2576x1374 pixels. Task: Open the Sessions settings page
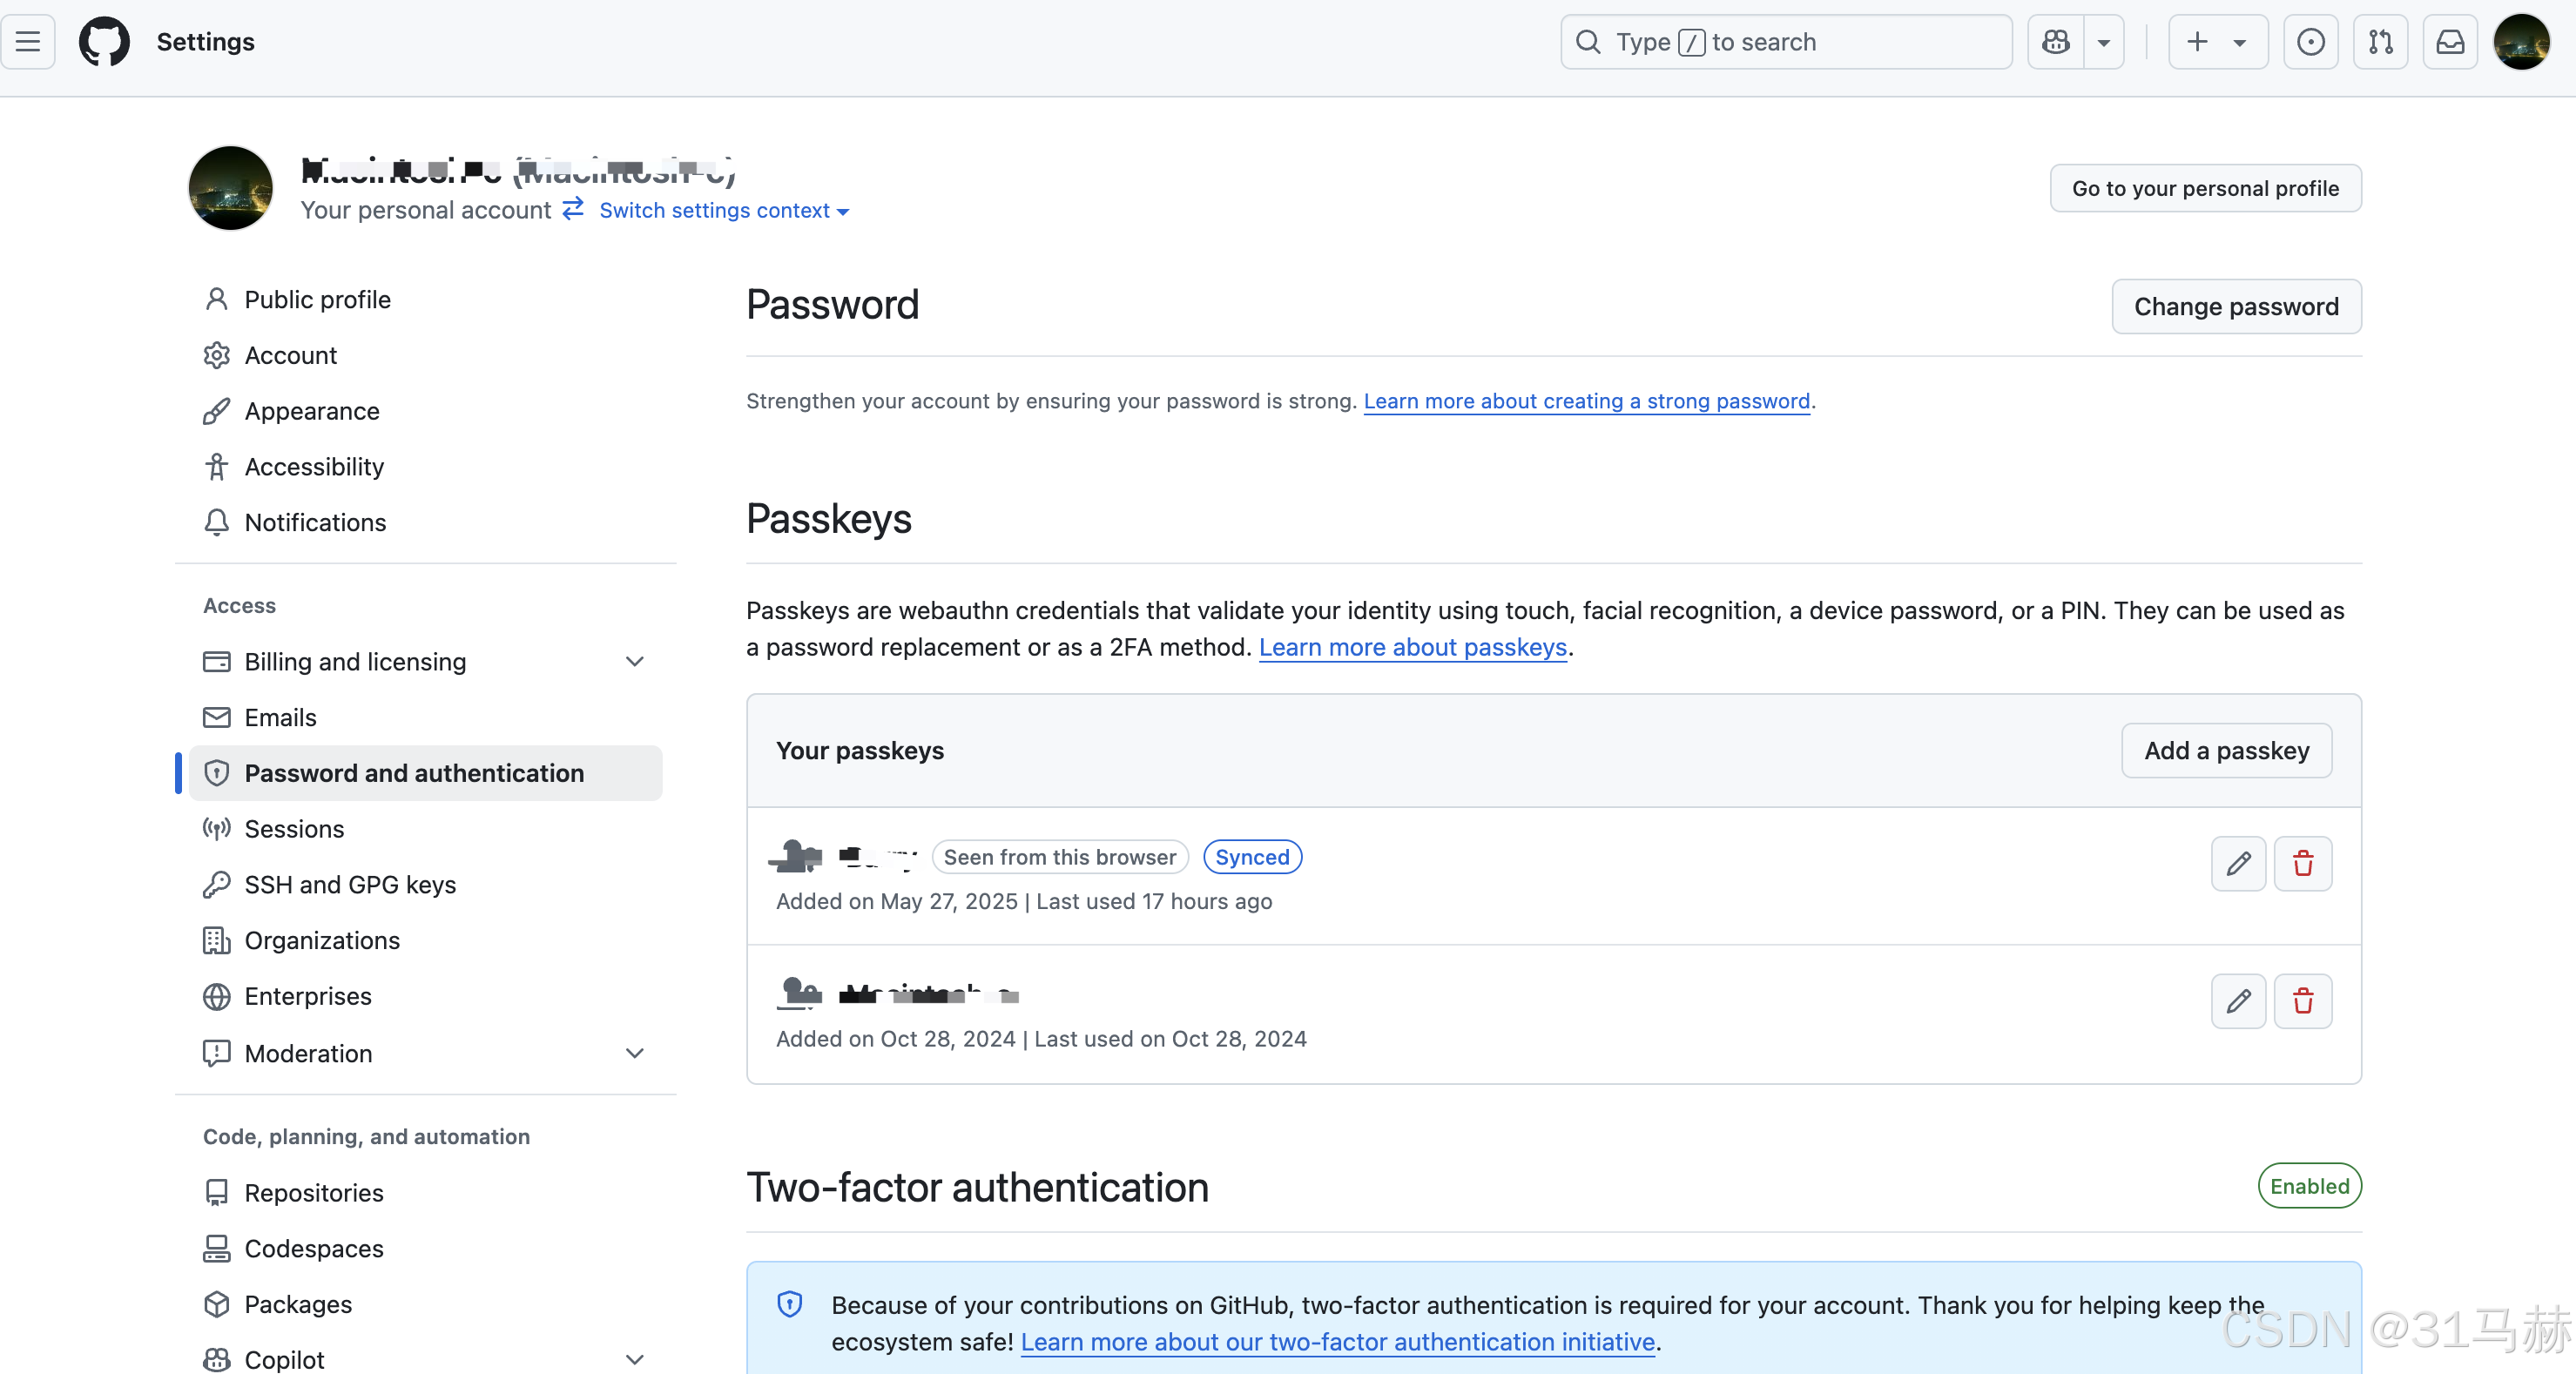click(x=294, y=829)
